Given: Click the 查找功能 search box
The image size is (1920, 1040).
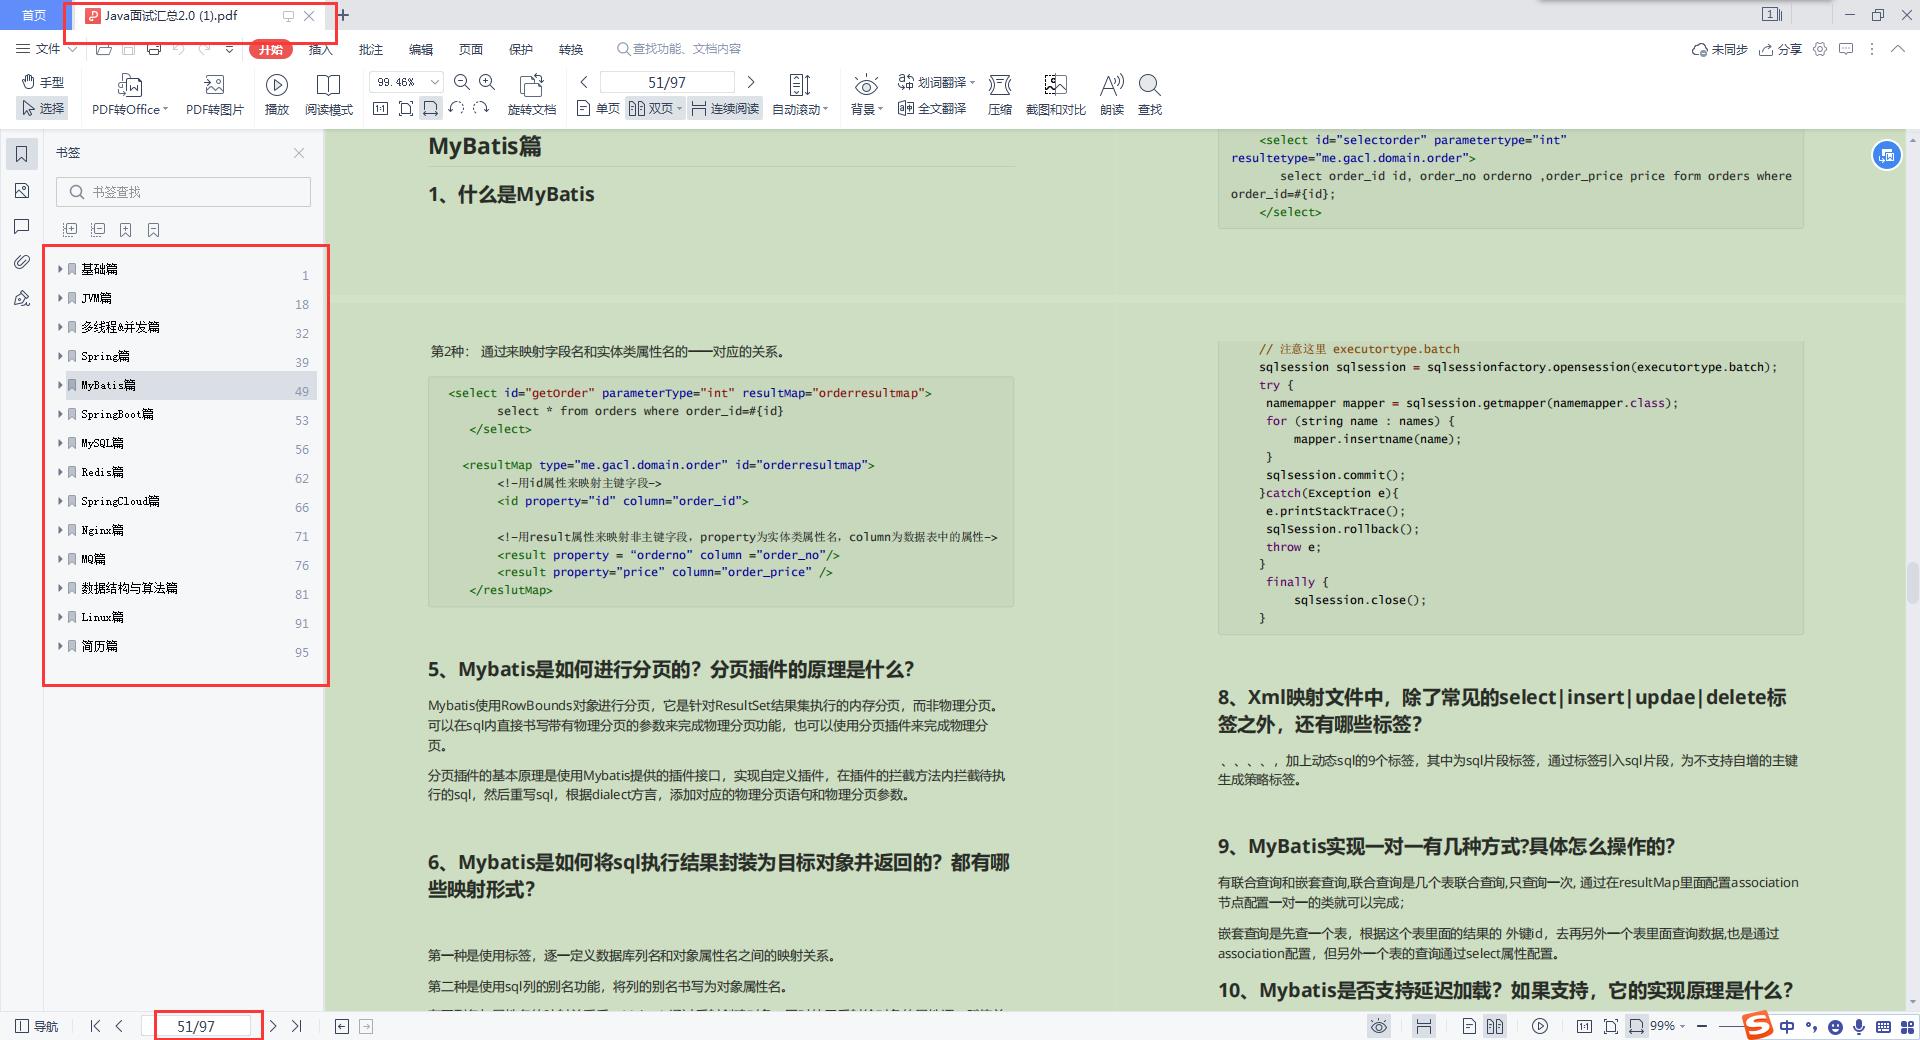Looking at the screenshot, I should point(680,48).
